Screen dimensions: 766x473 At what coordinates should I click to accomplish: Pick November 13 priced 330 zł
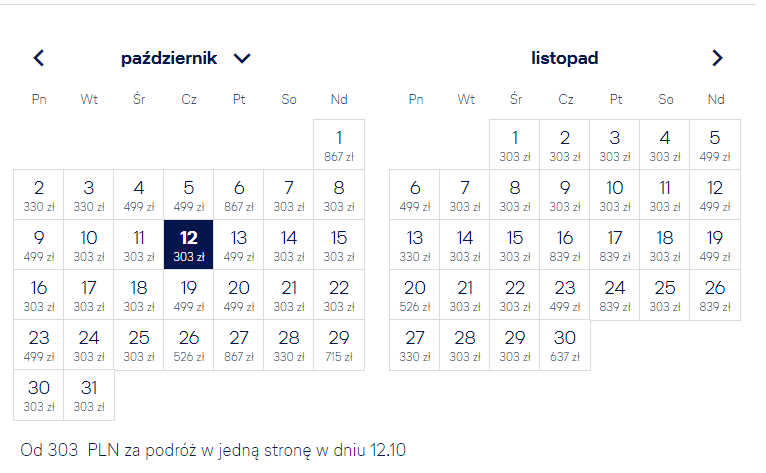[415, 244]
